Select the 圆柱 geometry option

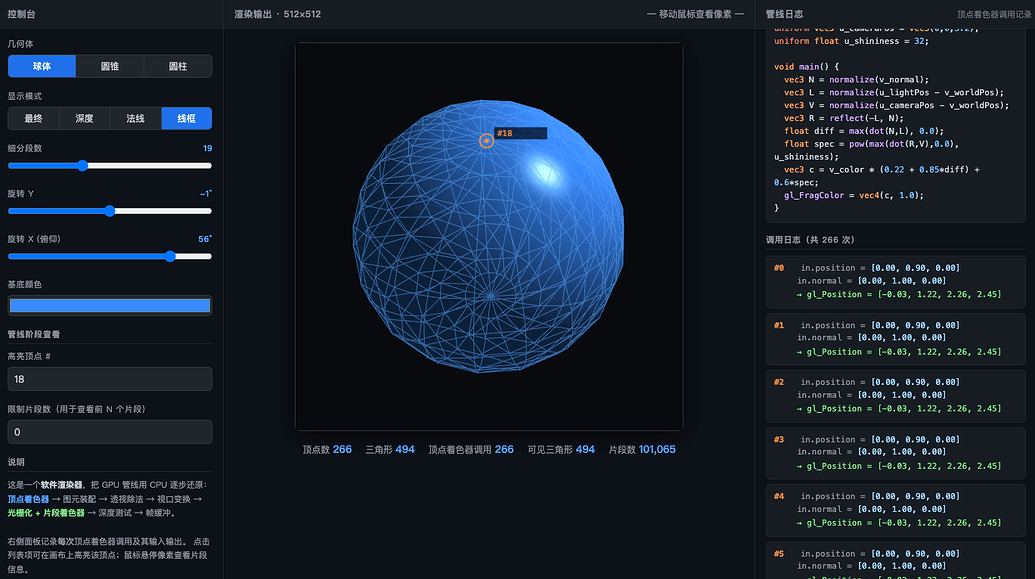pos(178,66)
